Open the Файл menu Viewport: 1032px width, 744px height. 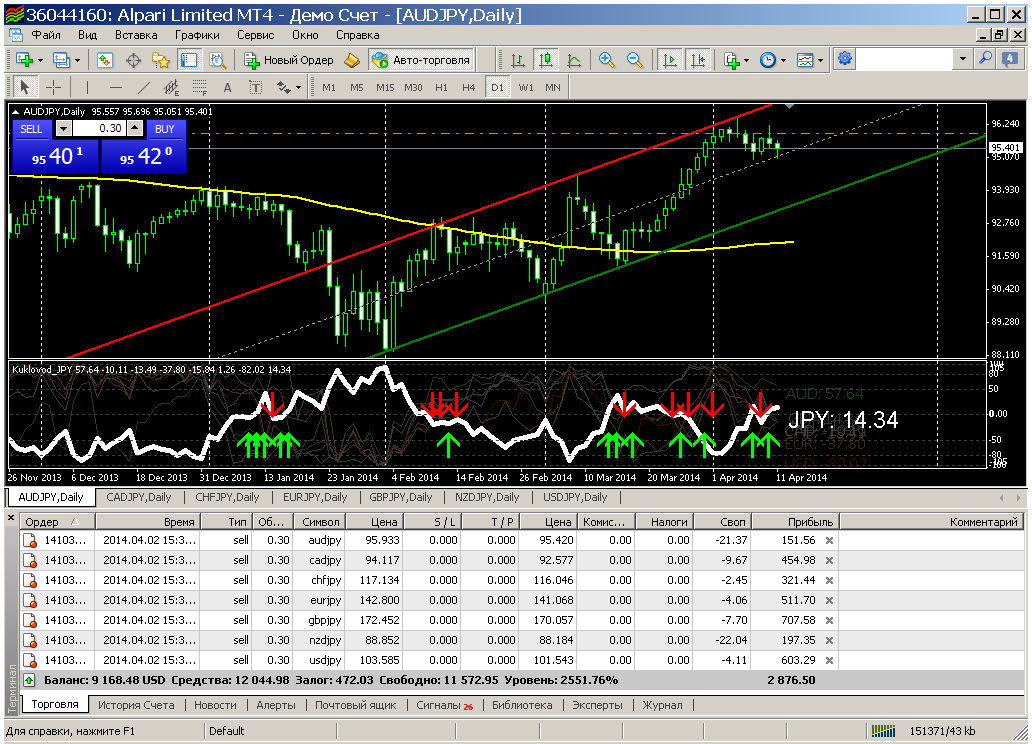point(46,35)
